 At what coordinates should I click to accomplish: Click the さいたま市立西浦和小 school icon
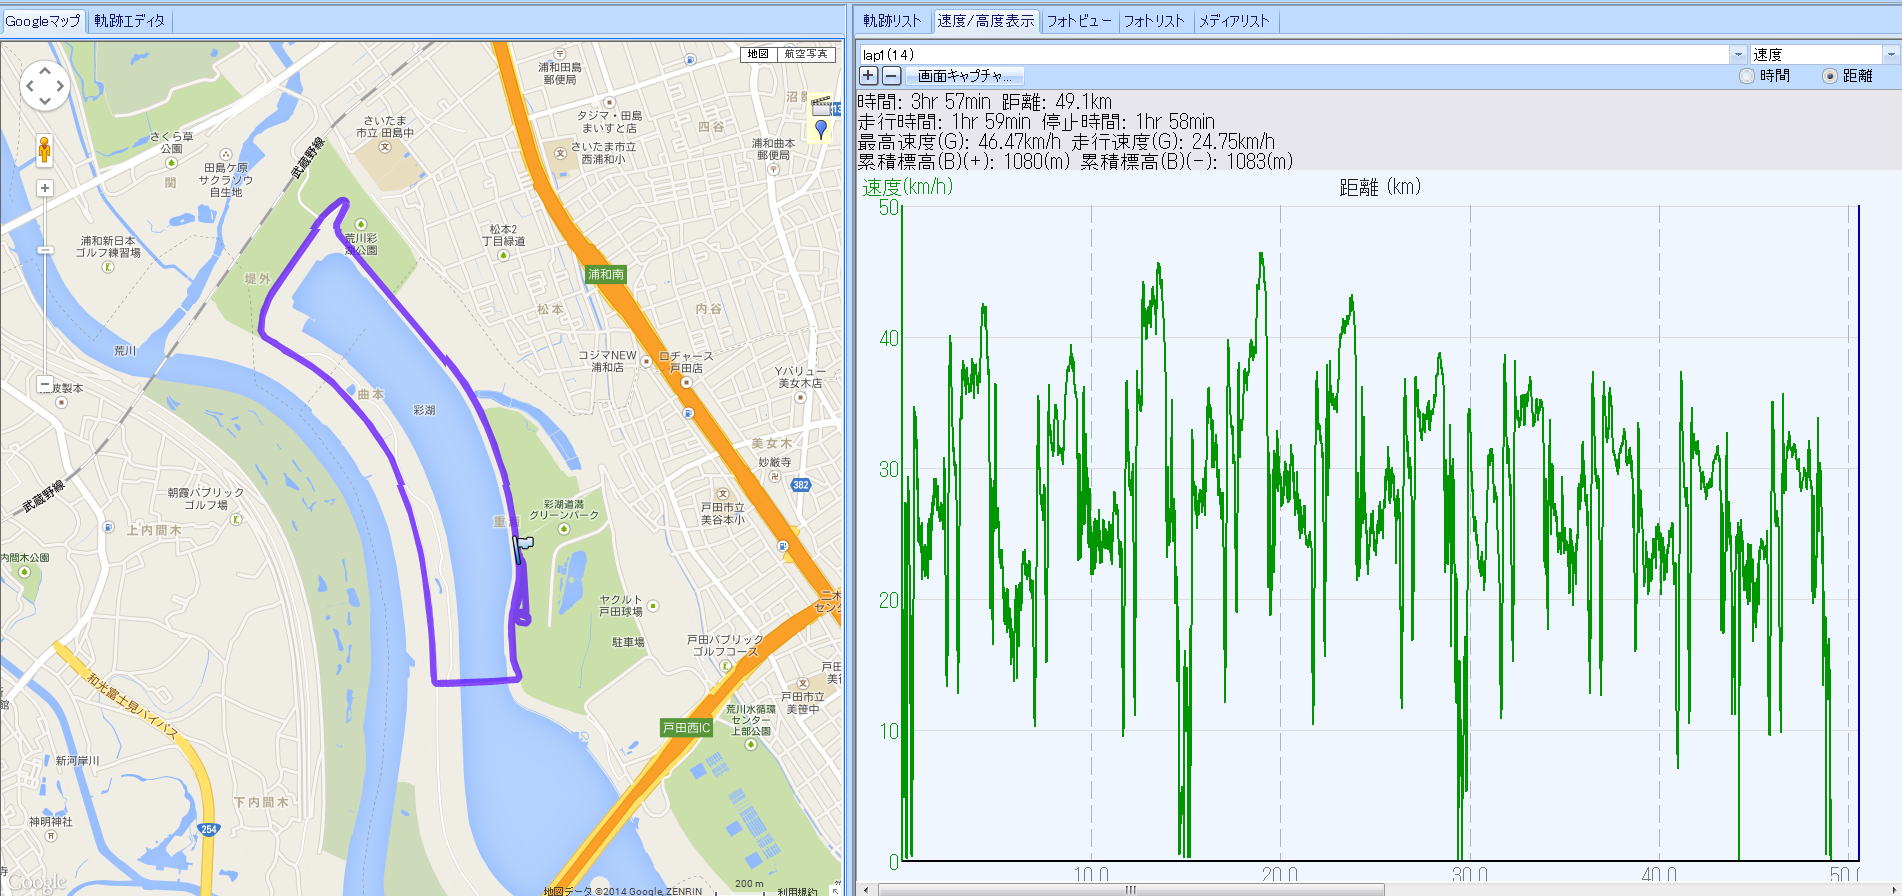pyautogui.click(x=560, y=153)
